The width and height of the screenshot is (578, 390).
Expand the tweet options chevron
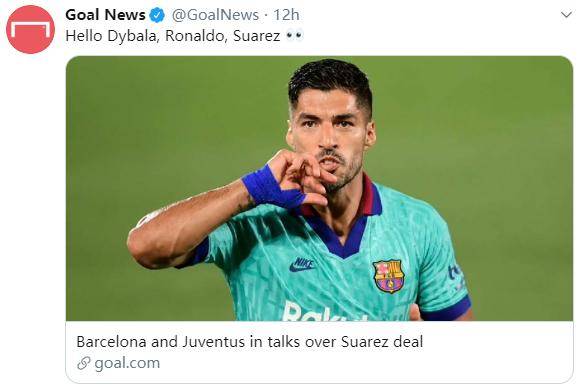tap(566, 15)
